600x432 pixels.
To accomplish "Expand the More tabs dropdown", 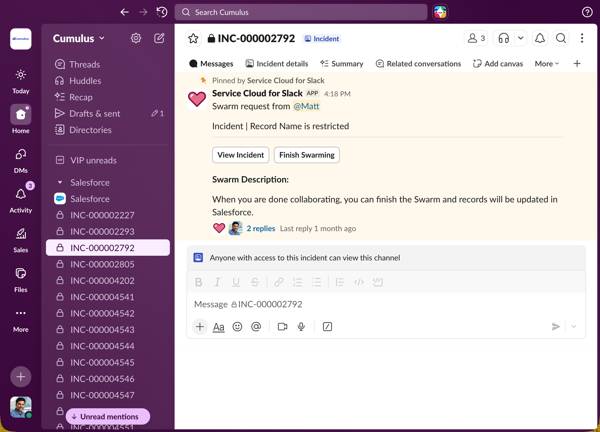I will click(547, 64).
